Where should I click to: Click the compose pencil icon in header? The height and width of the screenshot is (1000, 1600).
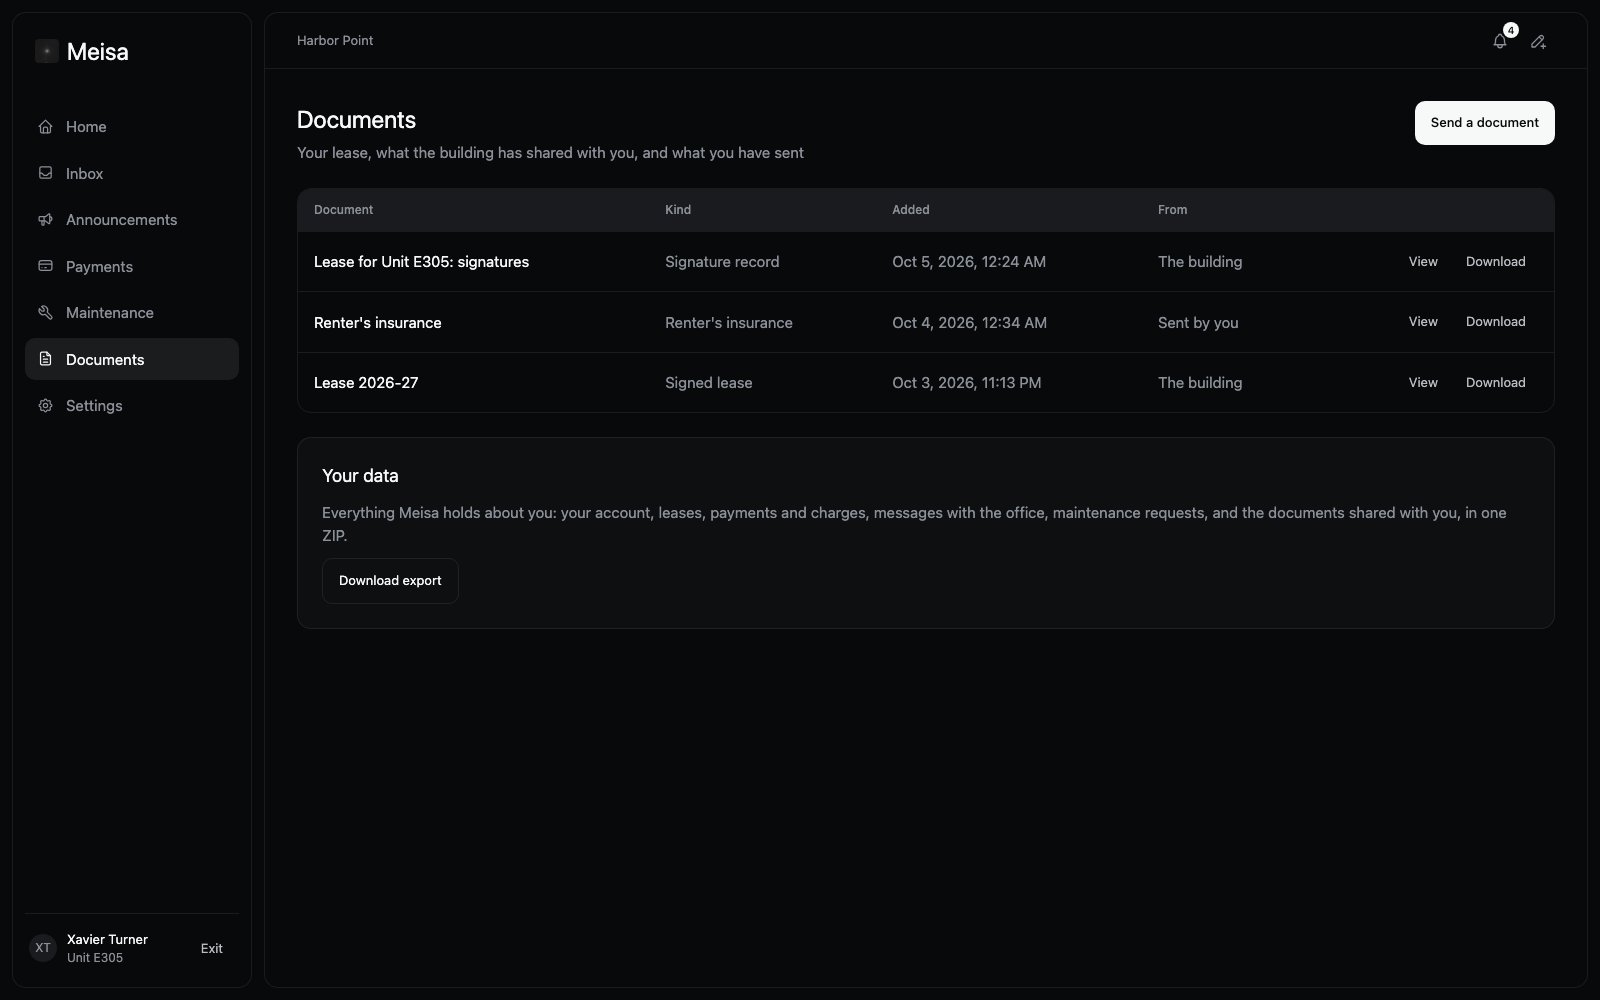pos(1538,41)
